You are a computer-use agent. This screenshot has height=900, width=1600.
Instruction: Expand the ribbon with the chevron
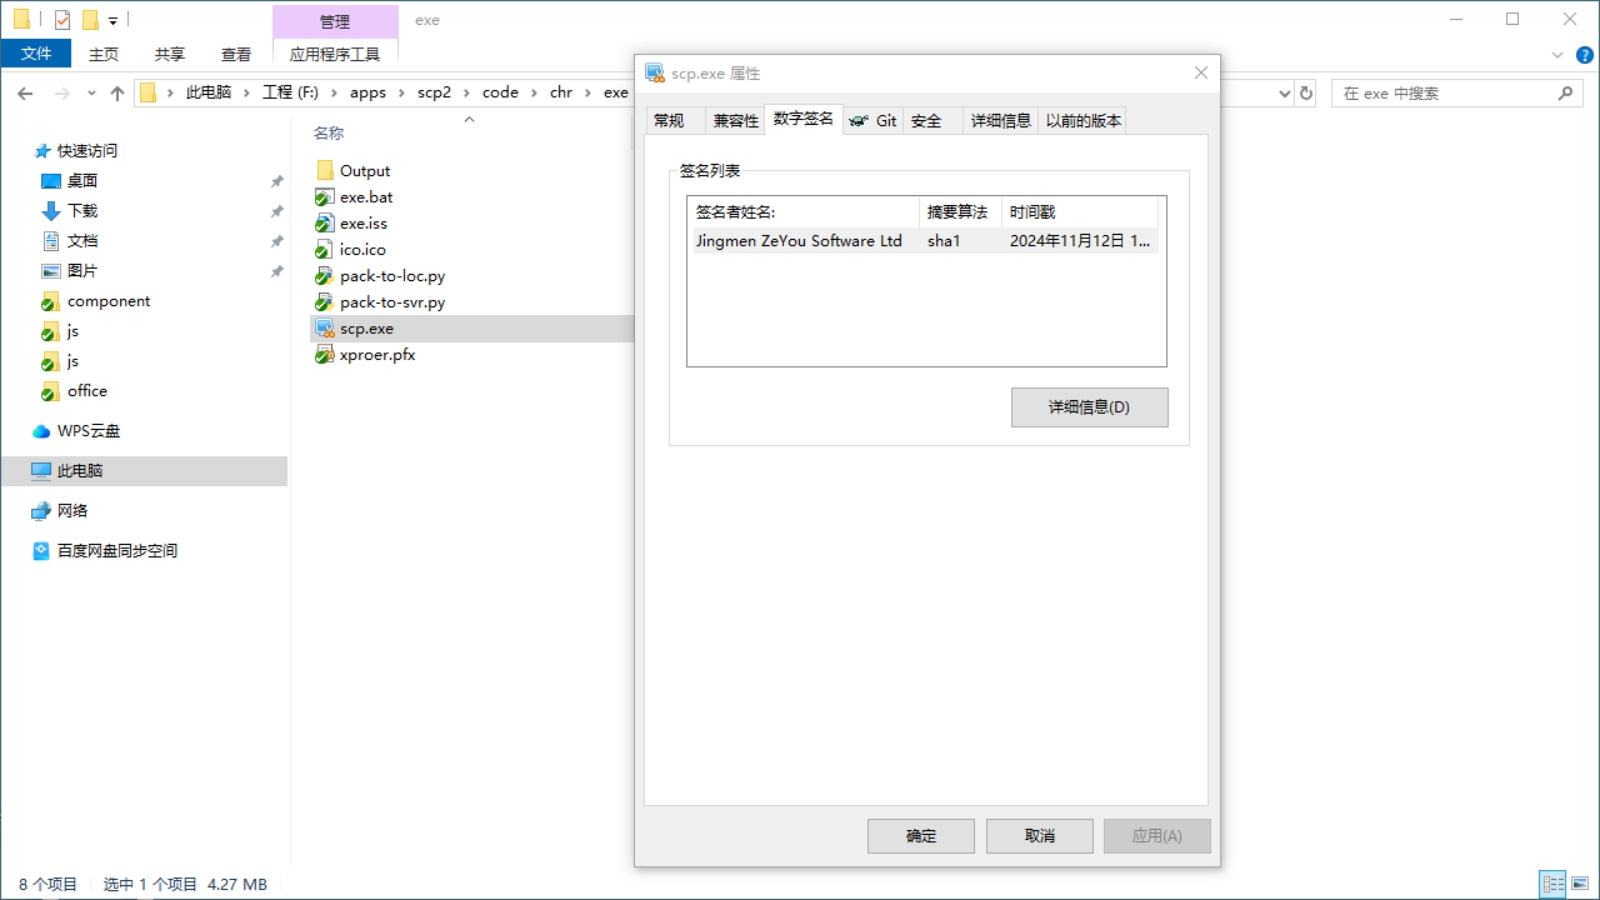point(1557,55)
